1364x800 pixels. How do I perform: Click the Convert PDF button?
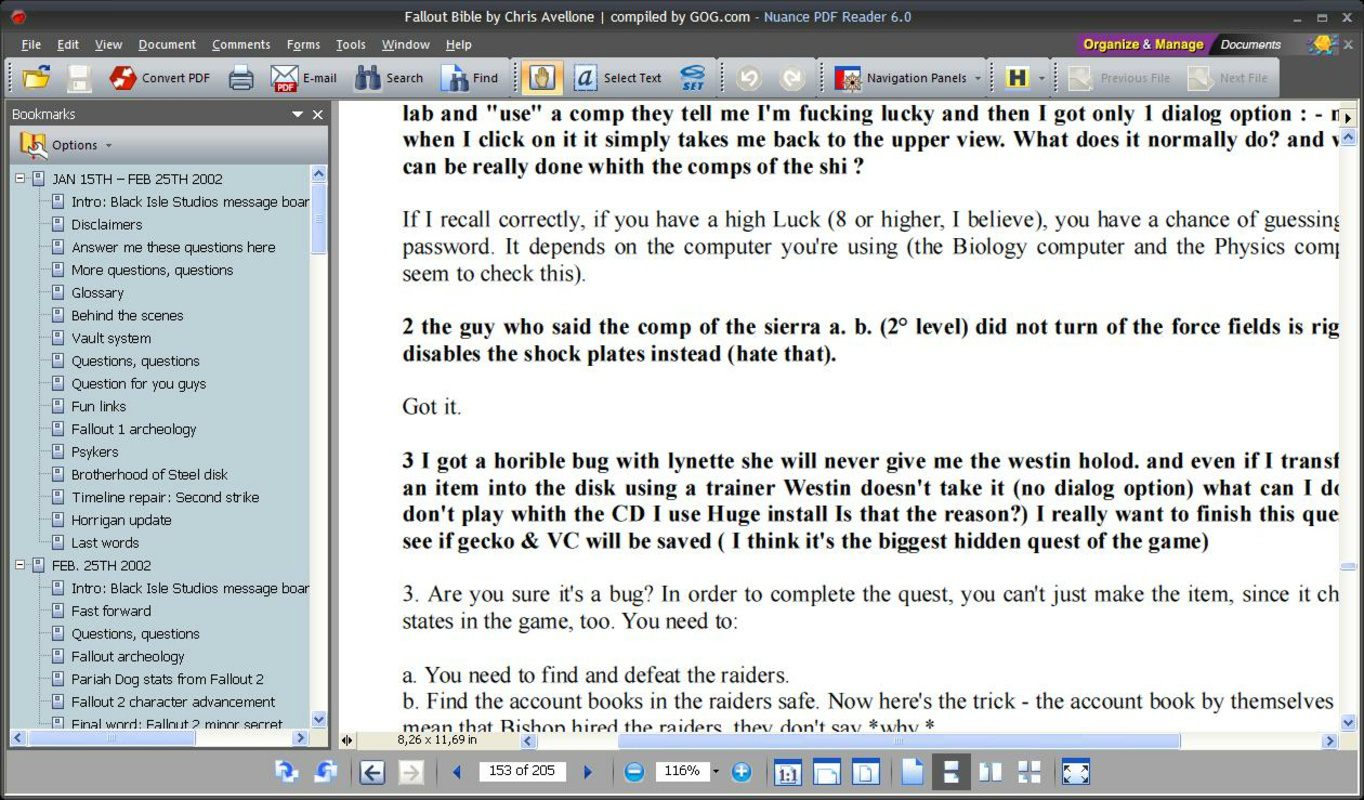[x=160, y=77]
